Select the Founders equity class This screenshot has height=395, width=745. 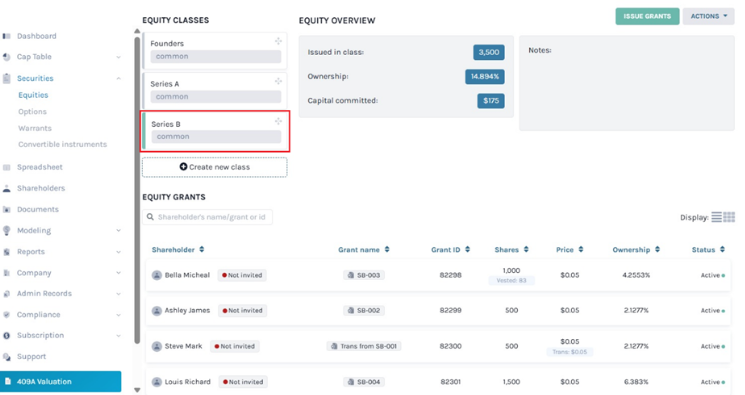tap(214, 50)
